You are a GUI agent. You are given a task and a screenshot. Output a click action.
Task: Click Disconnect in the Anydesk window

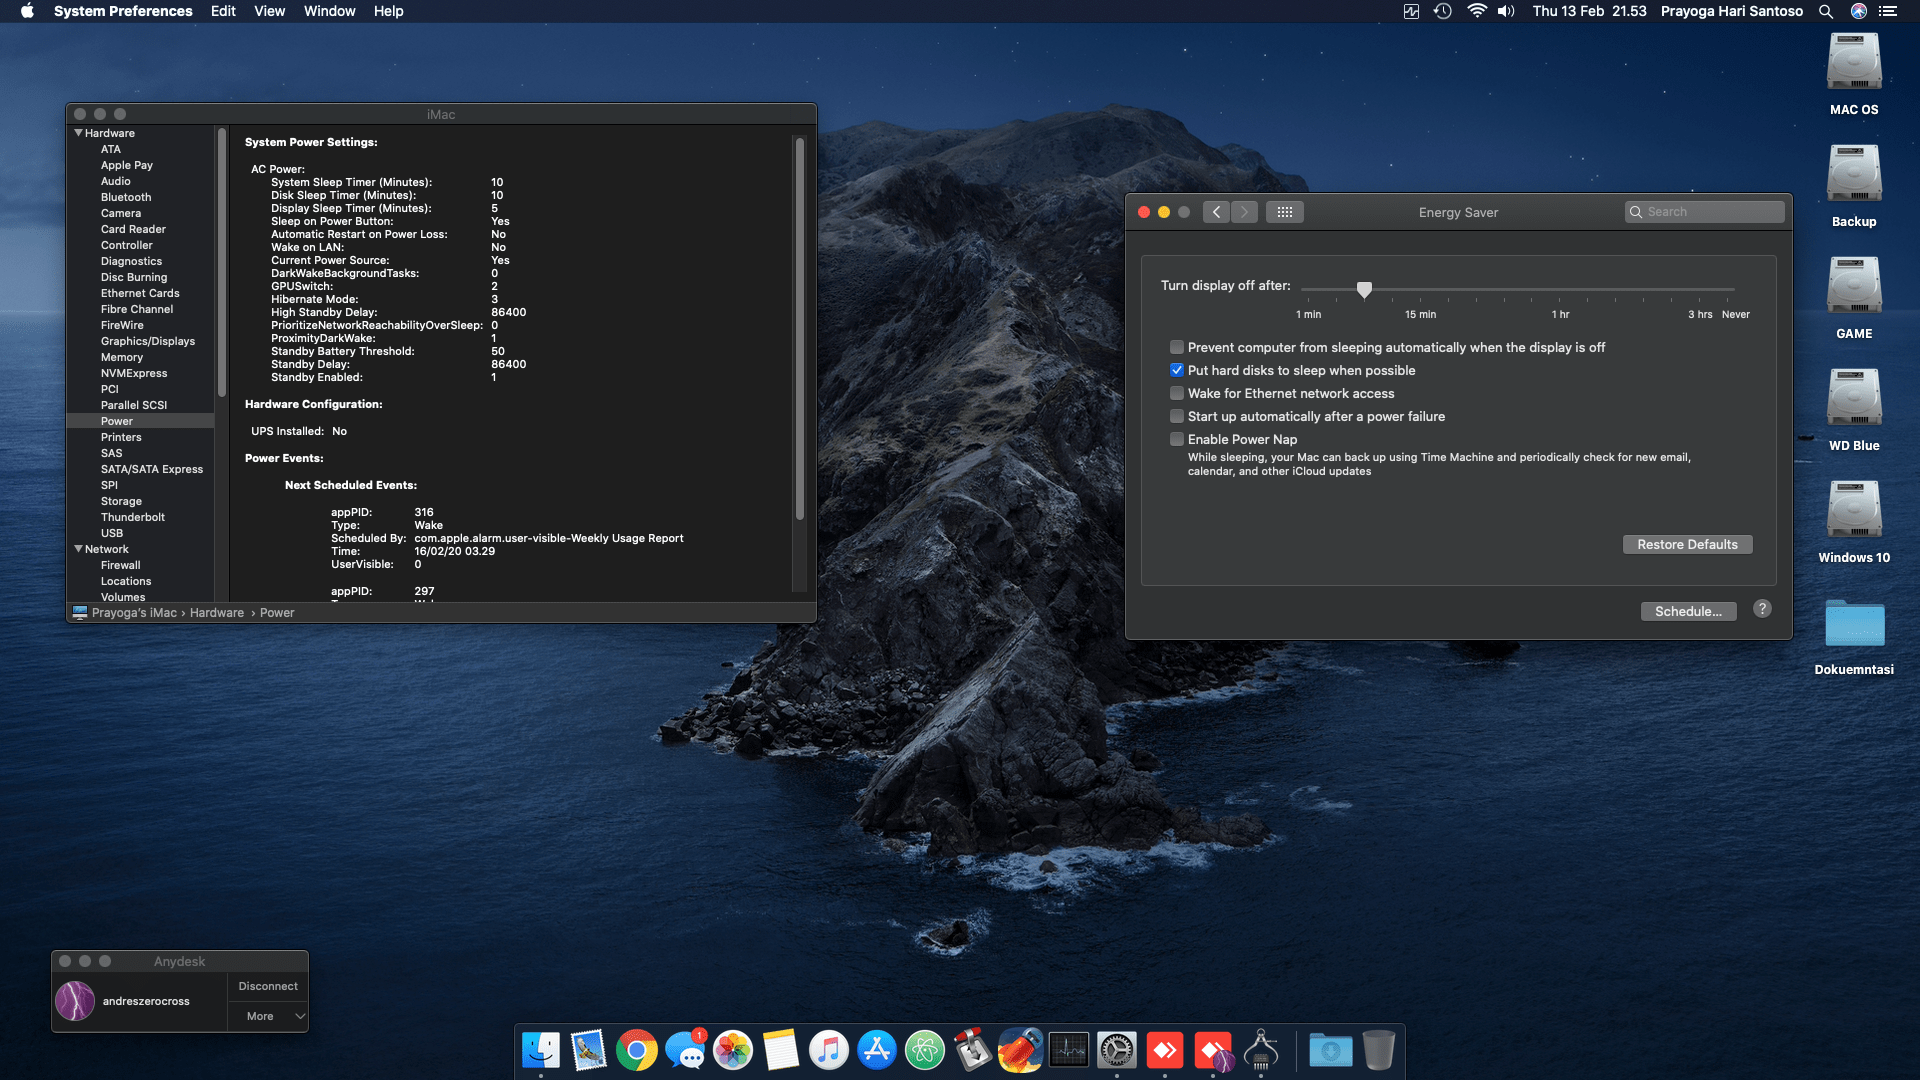coord(267,986)
